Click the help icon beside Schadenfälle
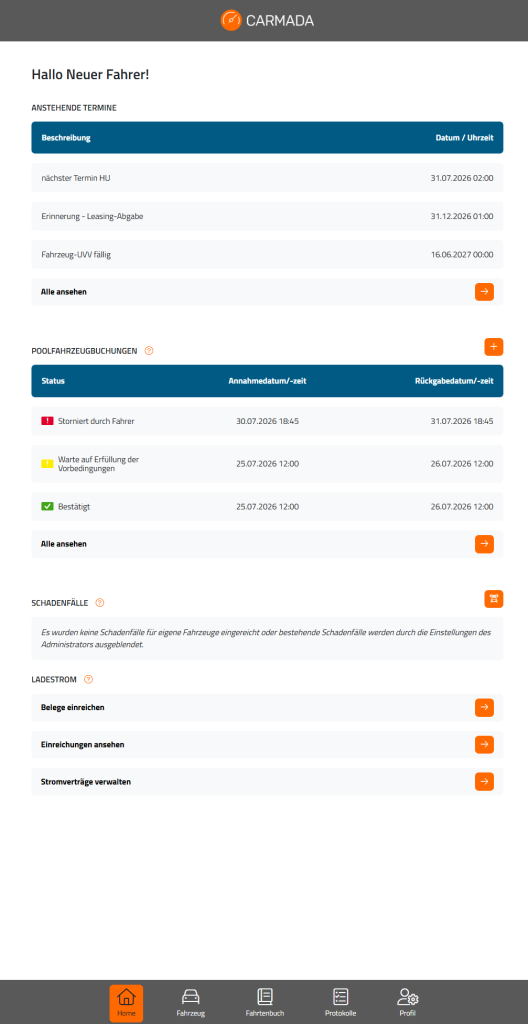The image size is (528, 1024). [x=100, y=603]
